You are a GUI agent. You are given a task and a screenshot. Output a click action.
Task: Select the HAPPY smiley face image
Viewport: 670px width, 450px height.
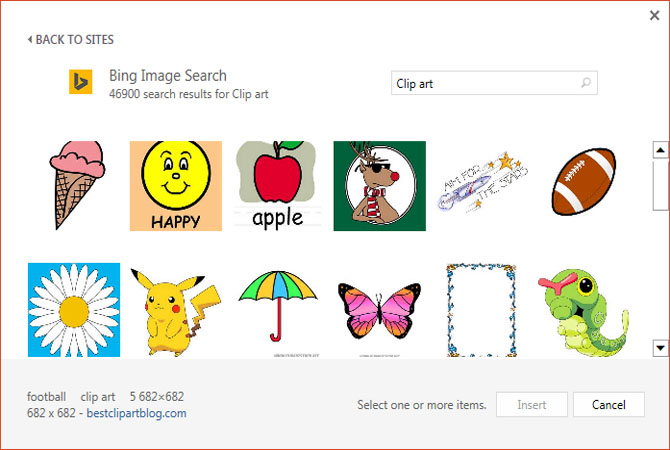(x=176, y=186)
